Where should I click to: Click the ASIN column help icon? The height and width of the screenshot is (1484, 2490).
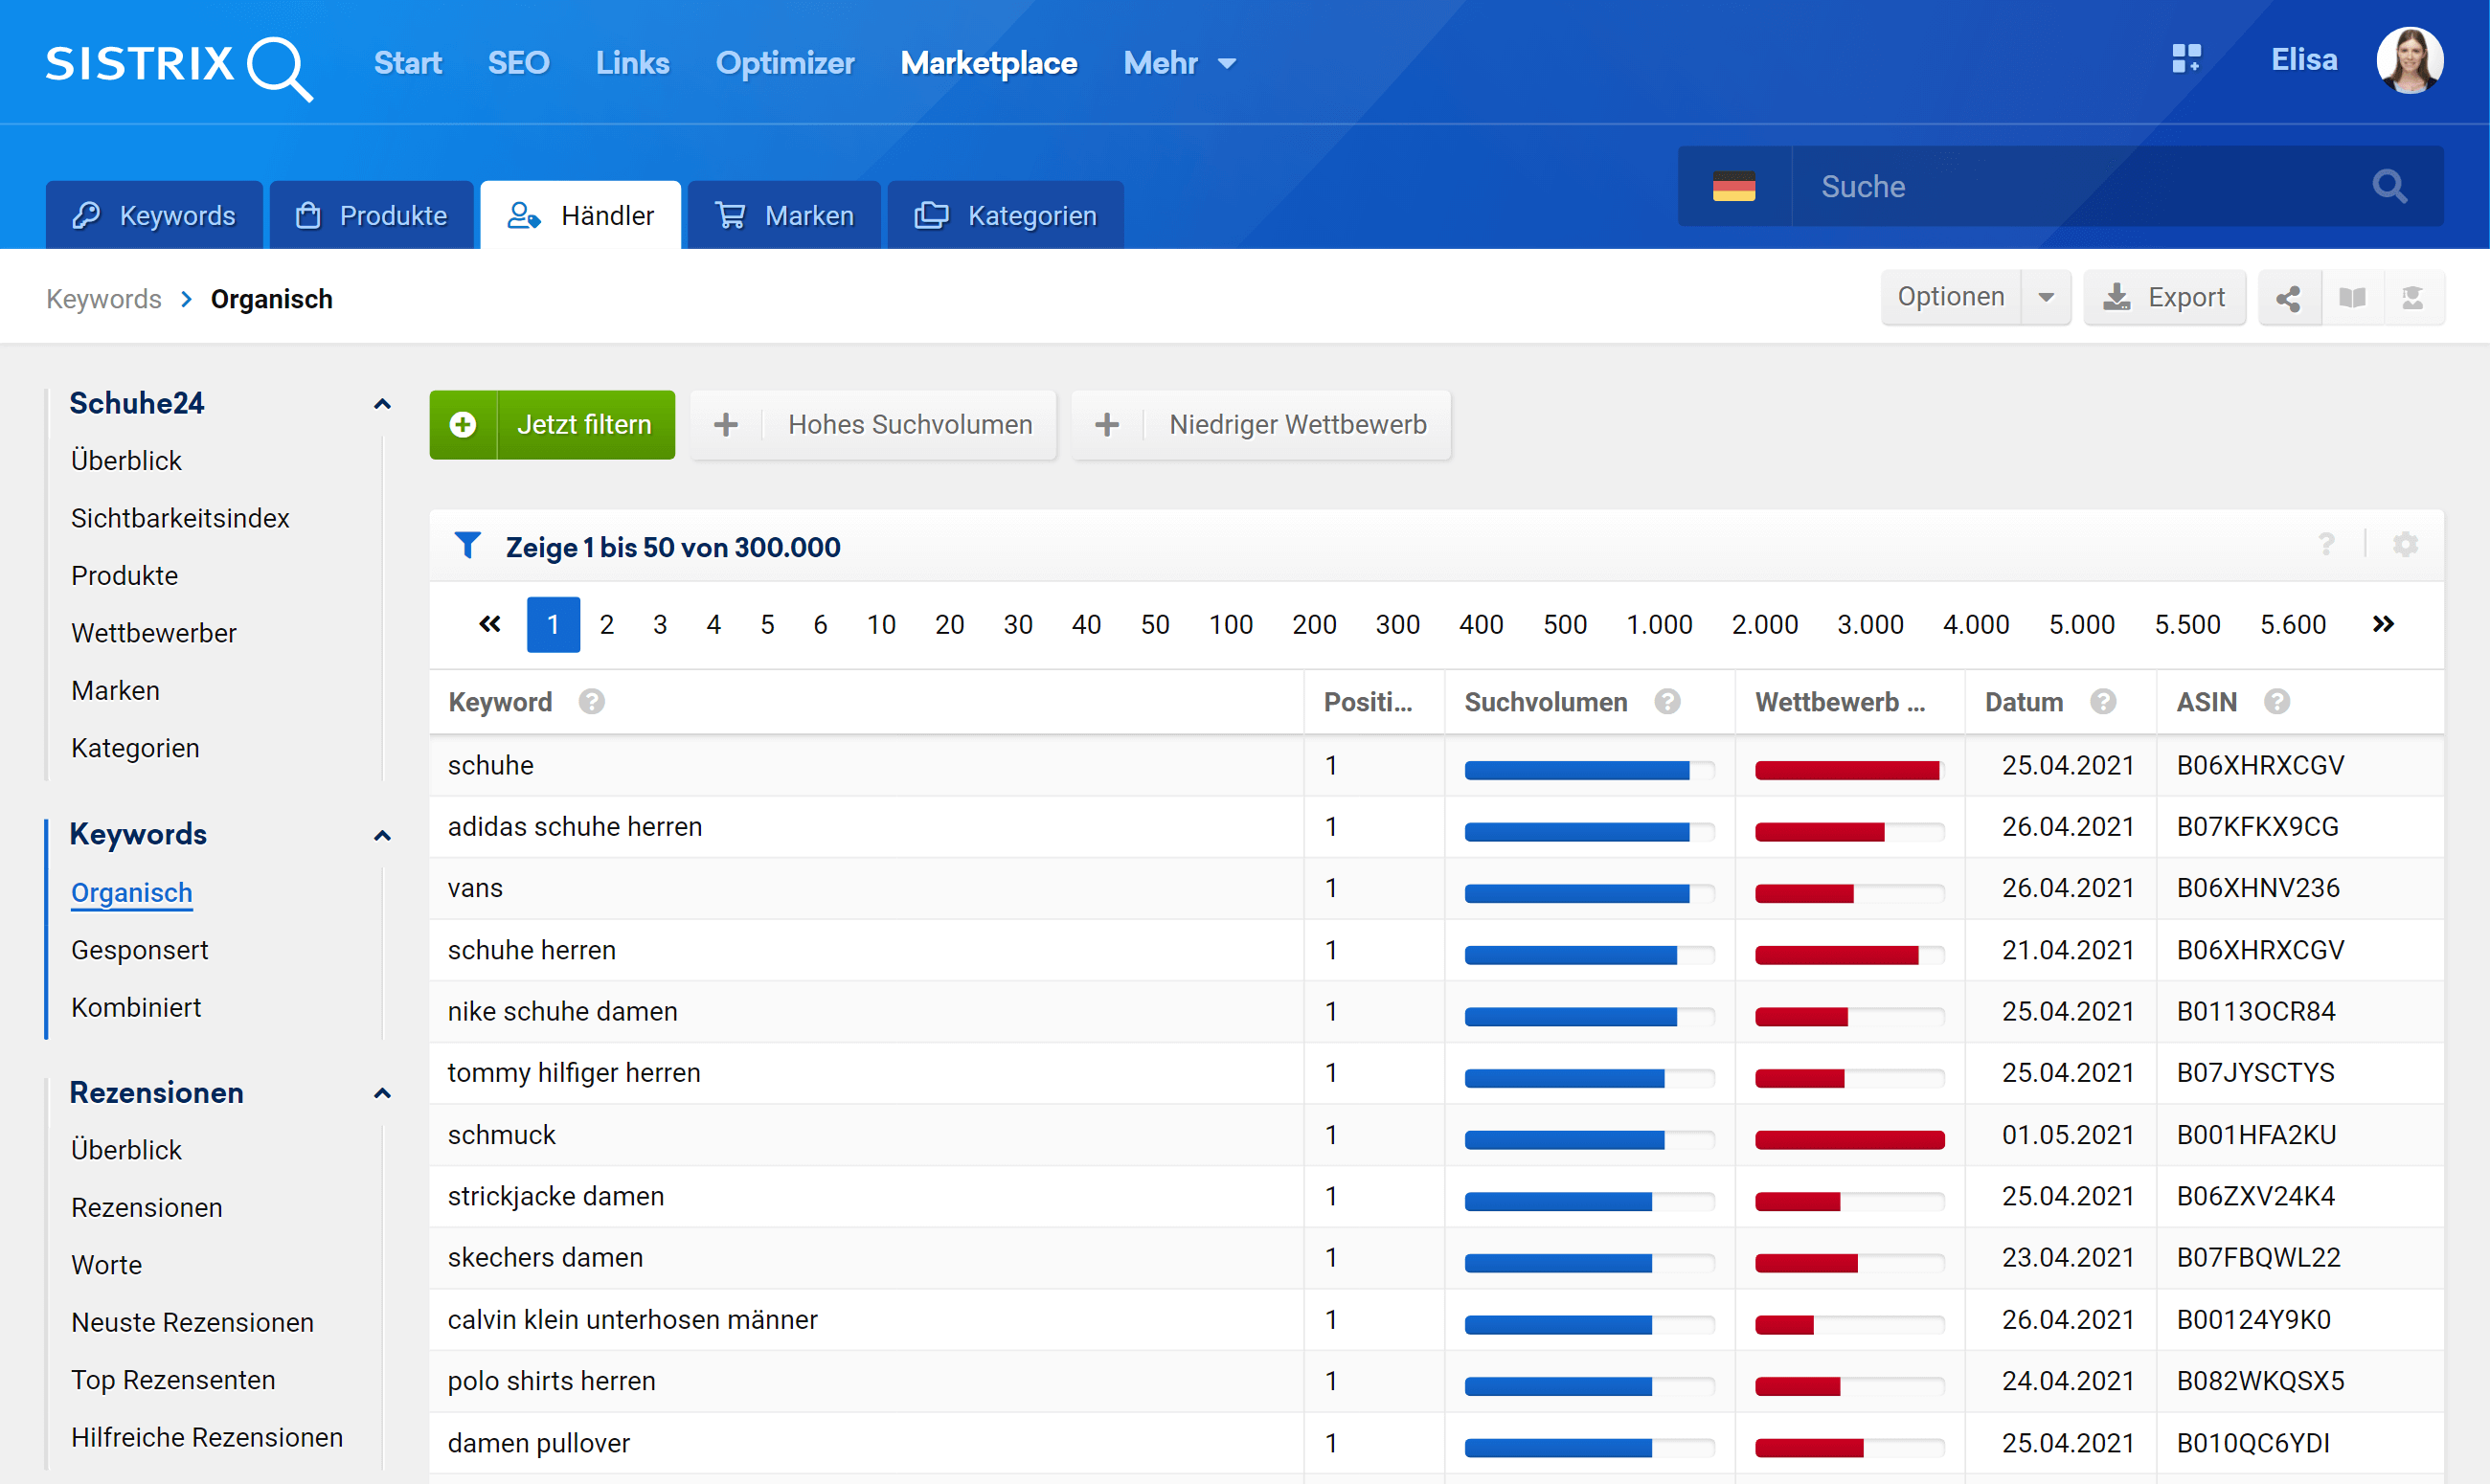(x=2277, y=702)
